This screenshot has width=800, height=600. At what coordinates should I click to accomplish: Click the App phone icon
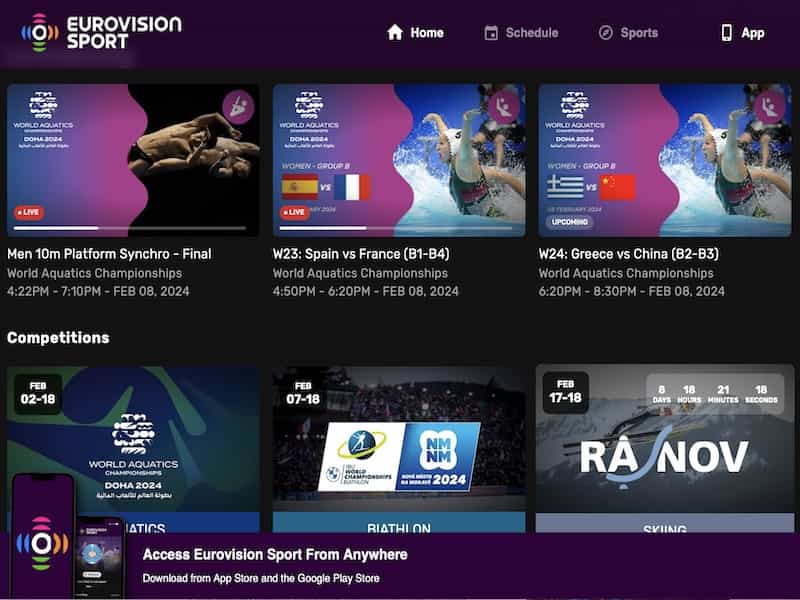coord(726,33)
